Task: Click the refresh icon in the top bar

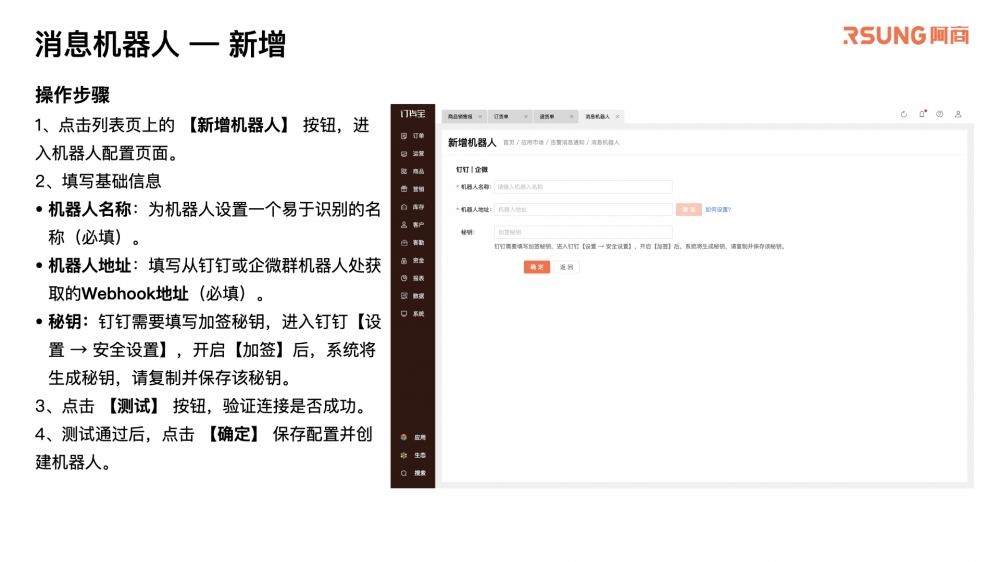Action: click(904, 114)
